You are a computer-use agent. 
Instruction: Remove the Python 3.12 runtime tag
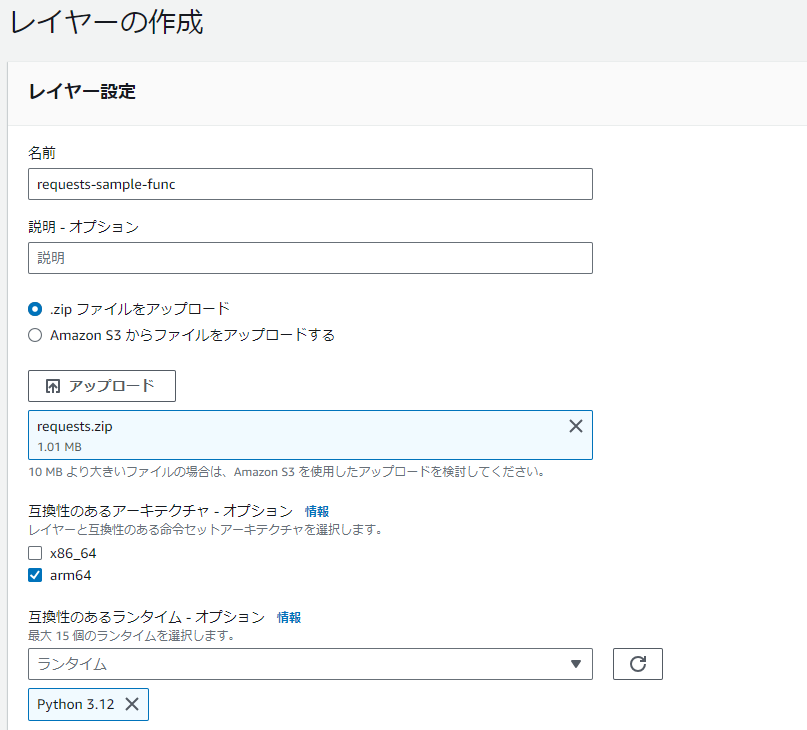click(x=132, y=704)
